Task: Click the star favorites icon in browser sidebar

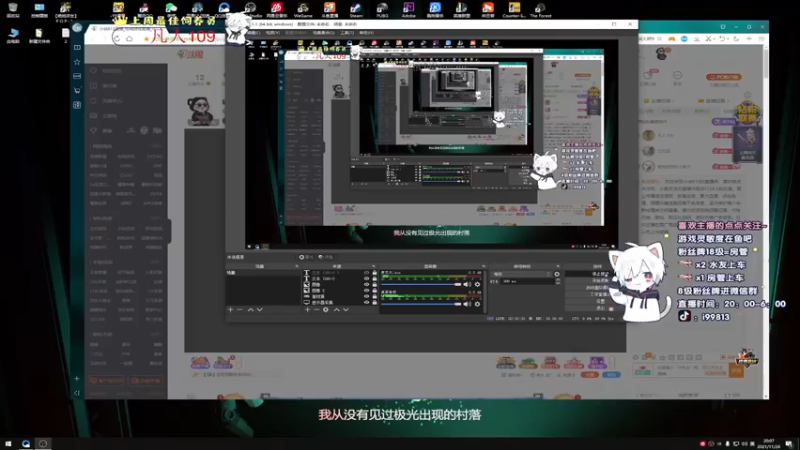Action: click(77, 62)
